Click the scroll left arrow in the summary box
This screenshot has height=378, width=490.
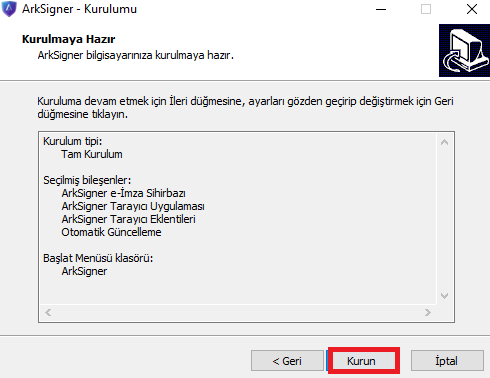click(x=48, y=313)
